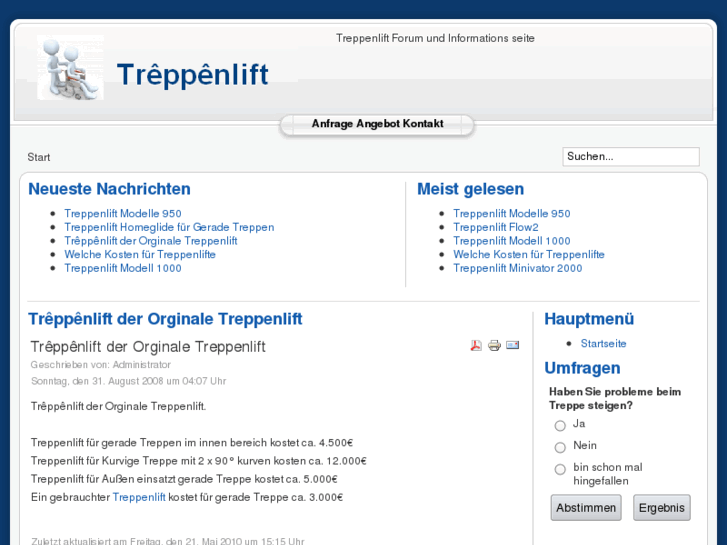Image resolution: width=727 pixels, height=545 pixels.
Task: Open the Anfrage Angebot Kontakt menu
Action: [377, 124]
